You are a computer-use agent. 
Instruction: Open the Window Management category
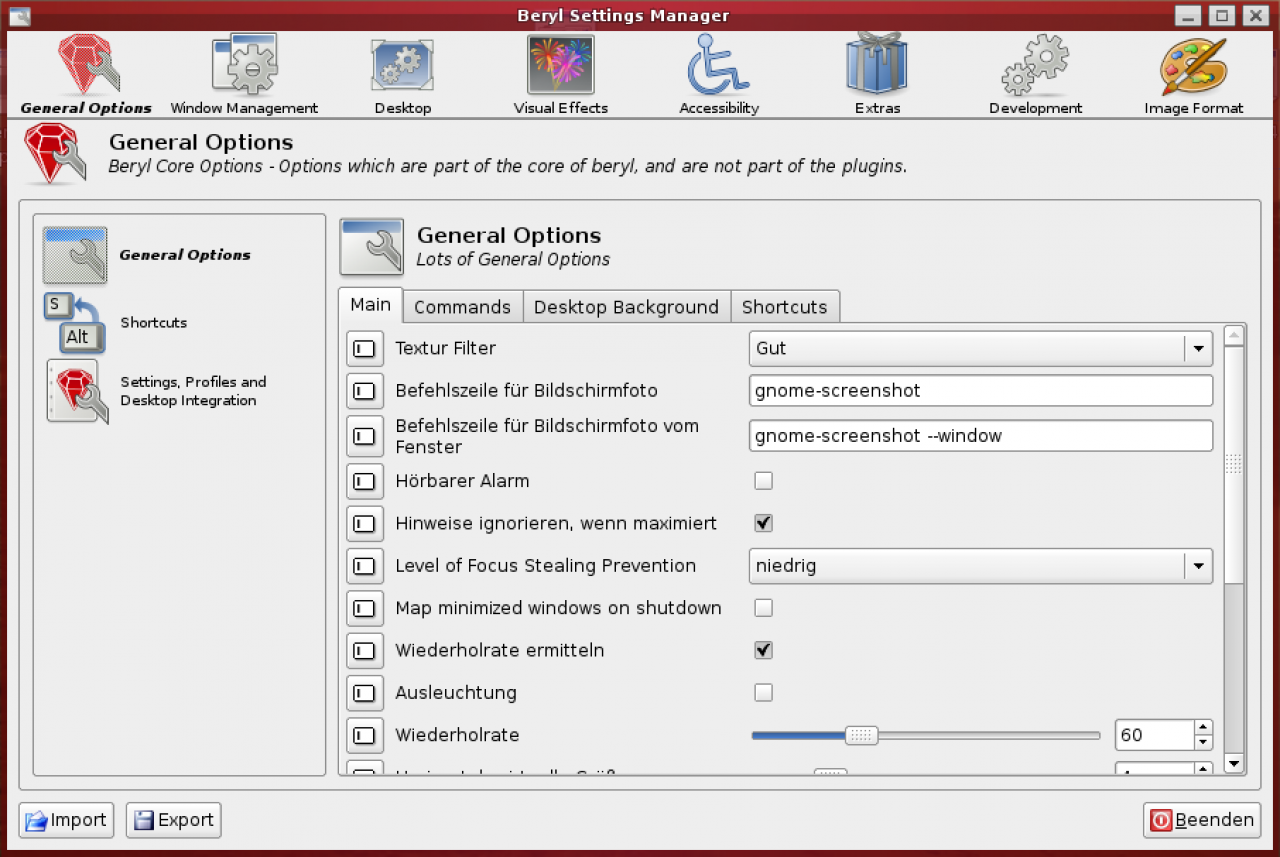(244, 75)
